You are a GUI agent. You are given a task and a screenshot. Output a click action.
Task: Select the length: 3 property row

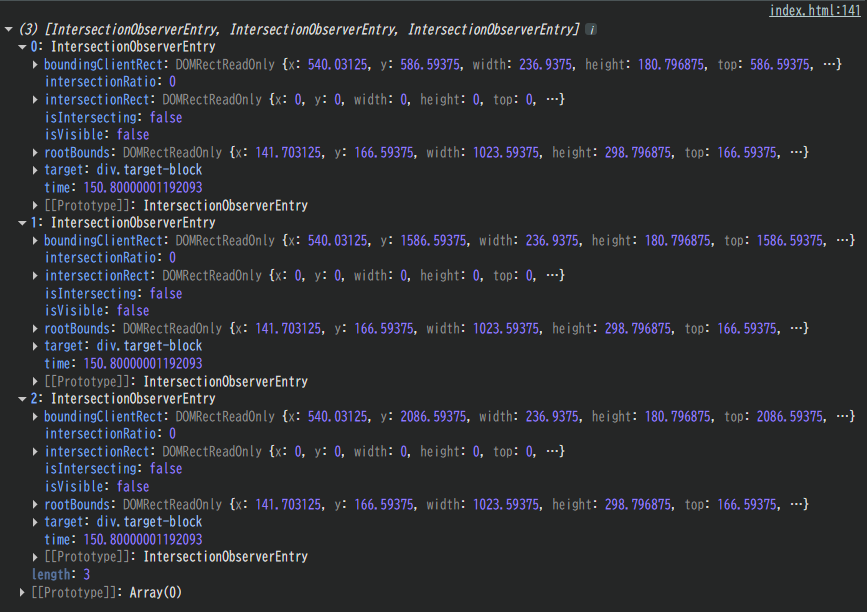pyautogui.click(x=60, y=575)
